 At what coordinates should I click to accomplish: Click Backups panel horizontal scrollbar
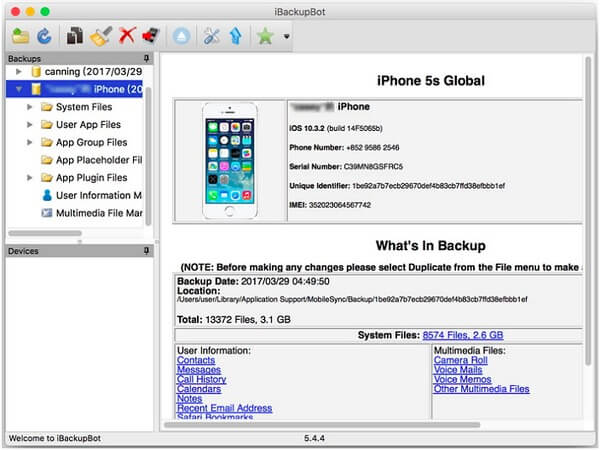click(45, 233)
